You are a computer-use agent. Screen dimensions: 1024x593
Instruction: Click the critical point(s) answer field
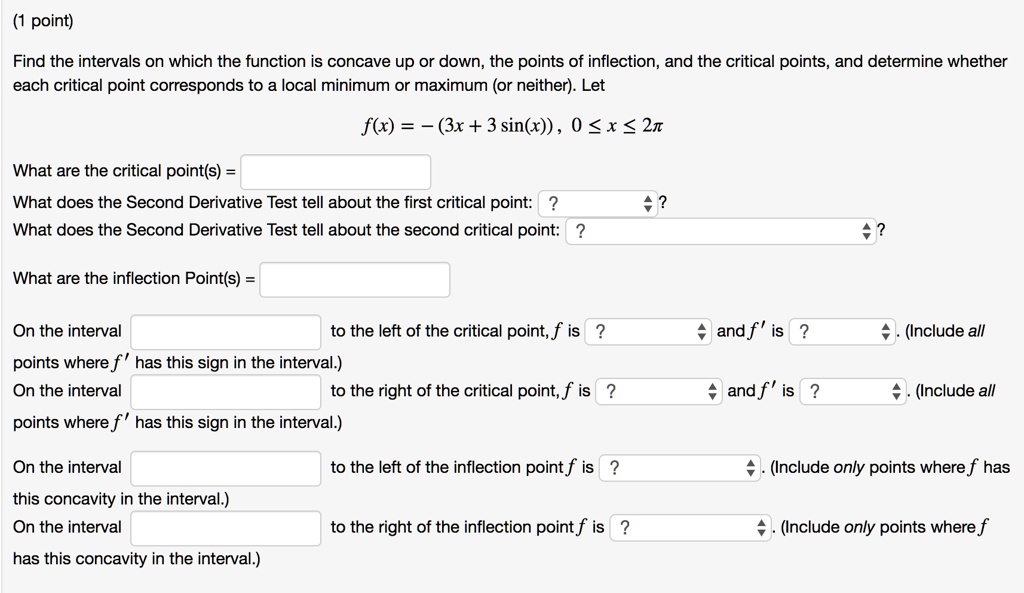(x=336, y=171)
